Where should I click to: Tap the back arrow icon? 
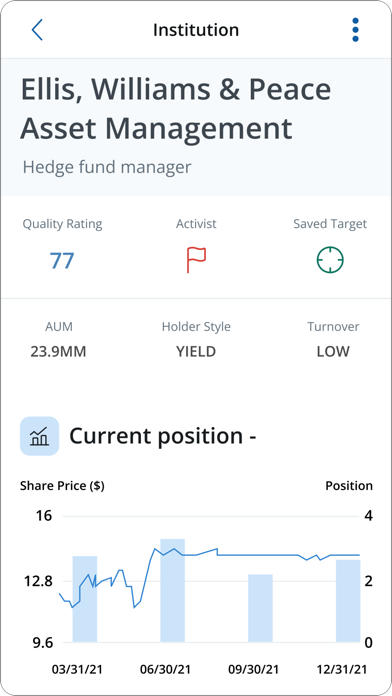click(x=37, y=30)
